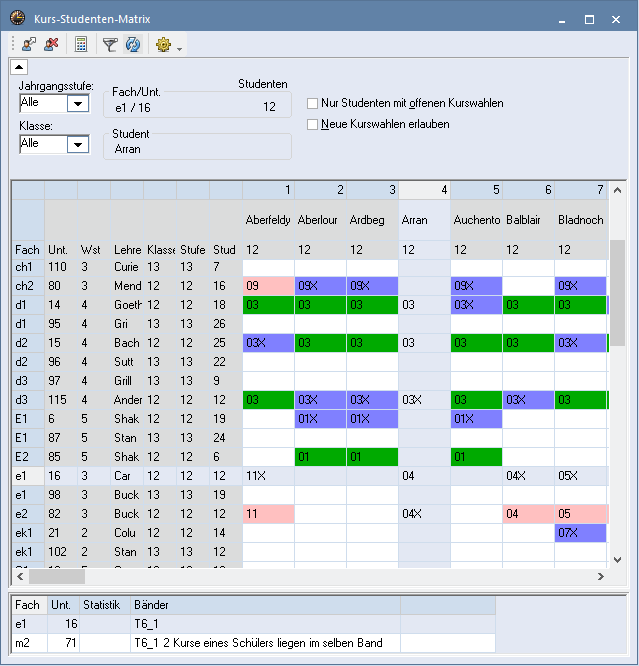Click Unt. value 71 in the bottom table
639x666 pixels.
point(63,643)
